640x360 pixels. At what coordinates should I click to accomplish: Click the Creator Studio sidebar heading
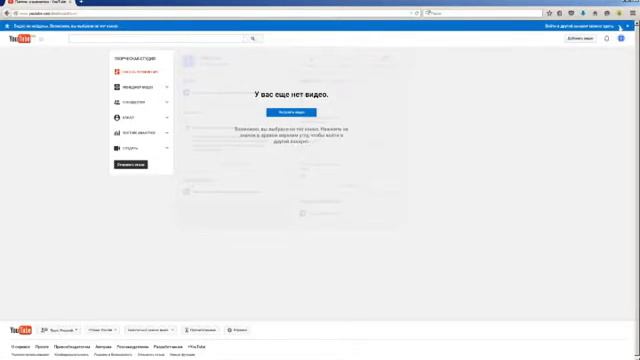[x=135, y=59]
